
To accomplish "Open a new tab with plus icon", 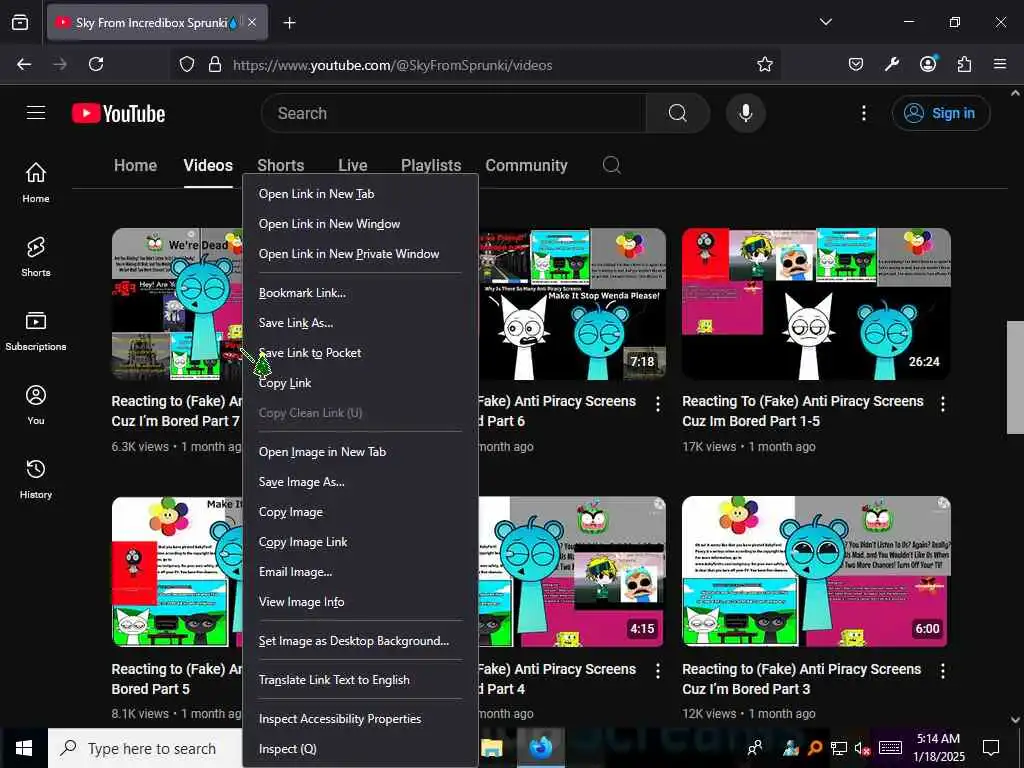I will coord(289,23).
